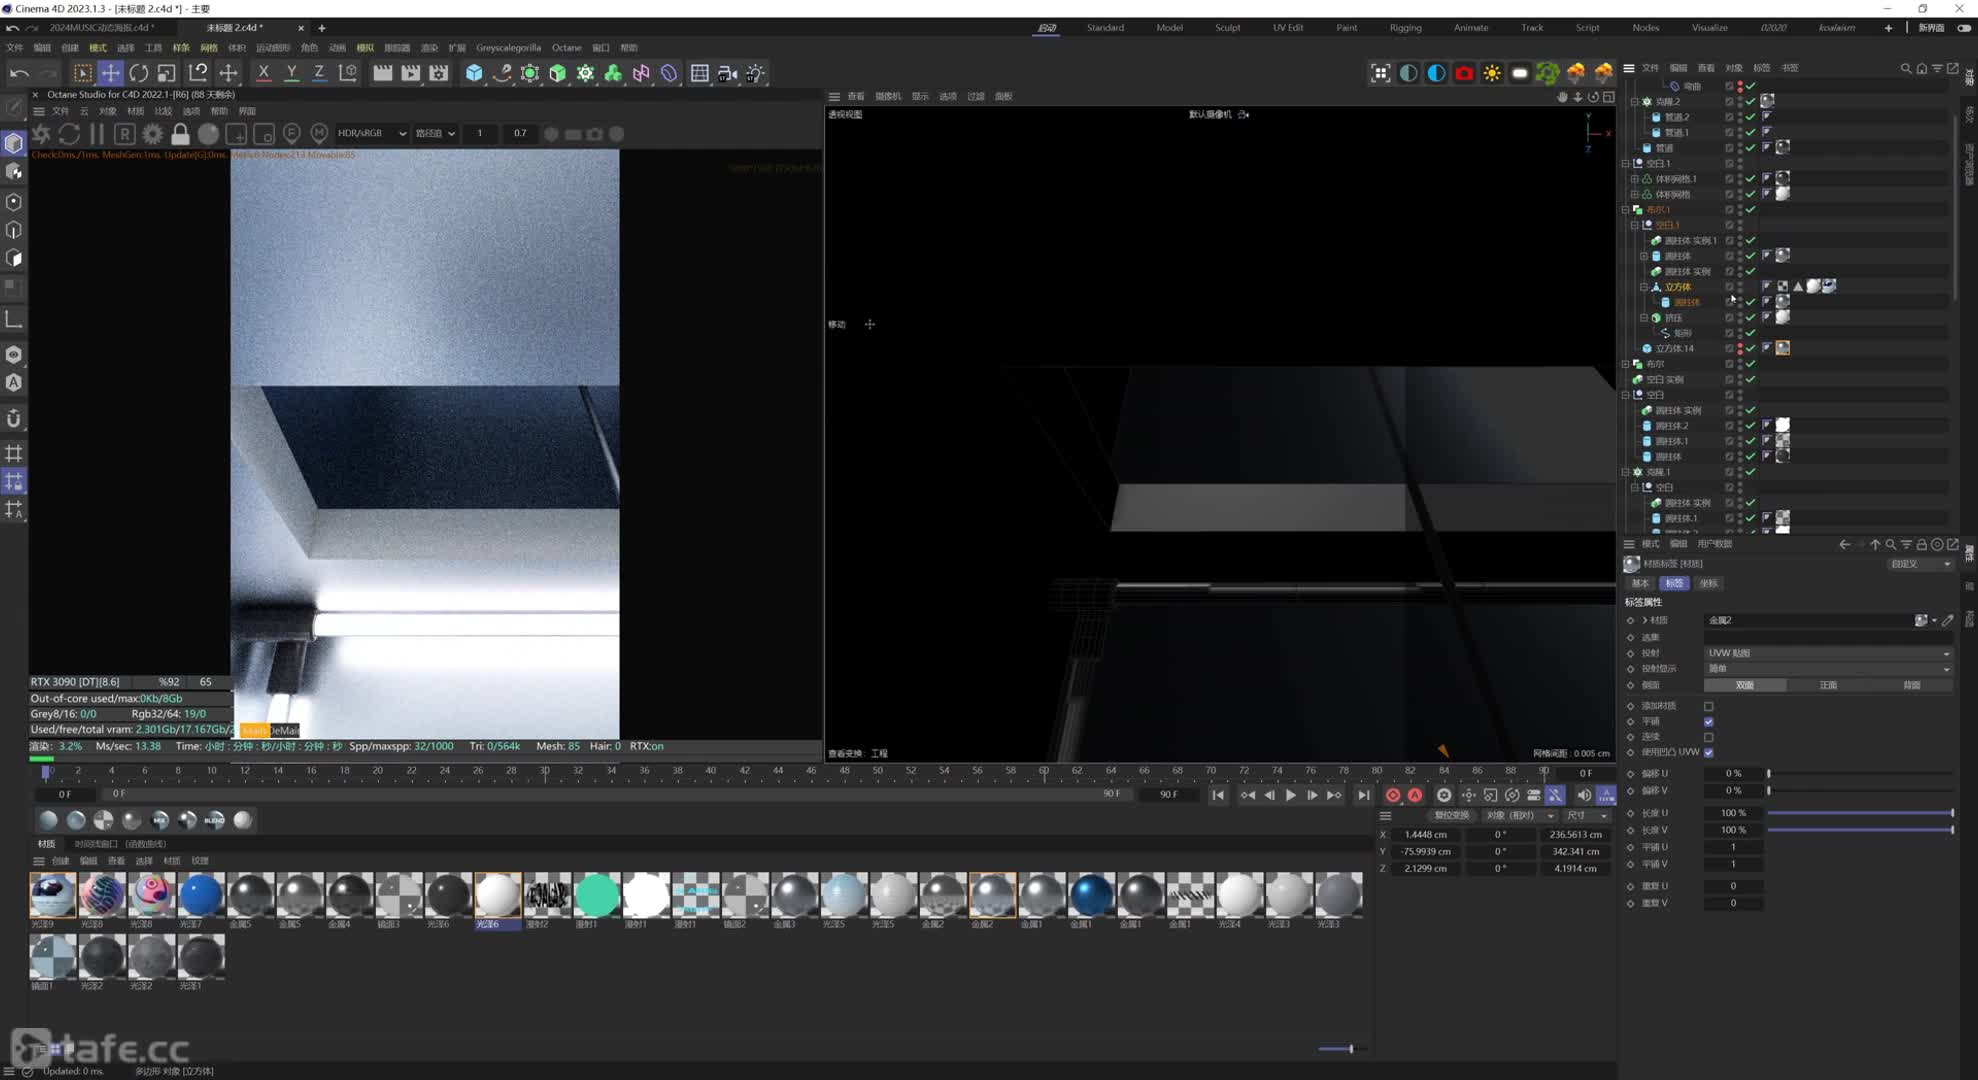Click the Octane restart render icon
The image size is (1978, 1080).
click(x=69, y=134)
